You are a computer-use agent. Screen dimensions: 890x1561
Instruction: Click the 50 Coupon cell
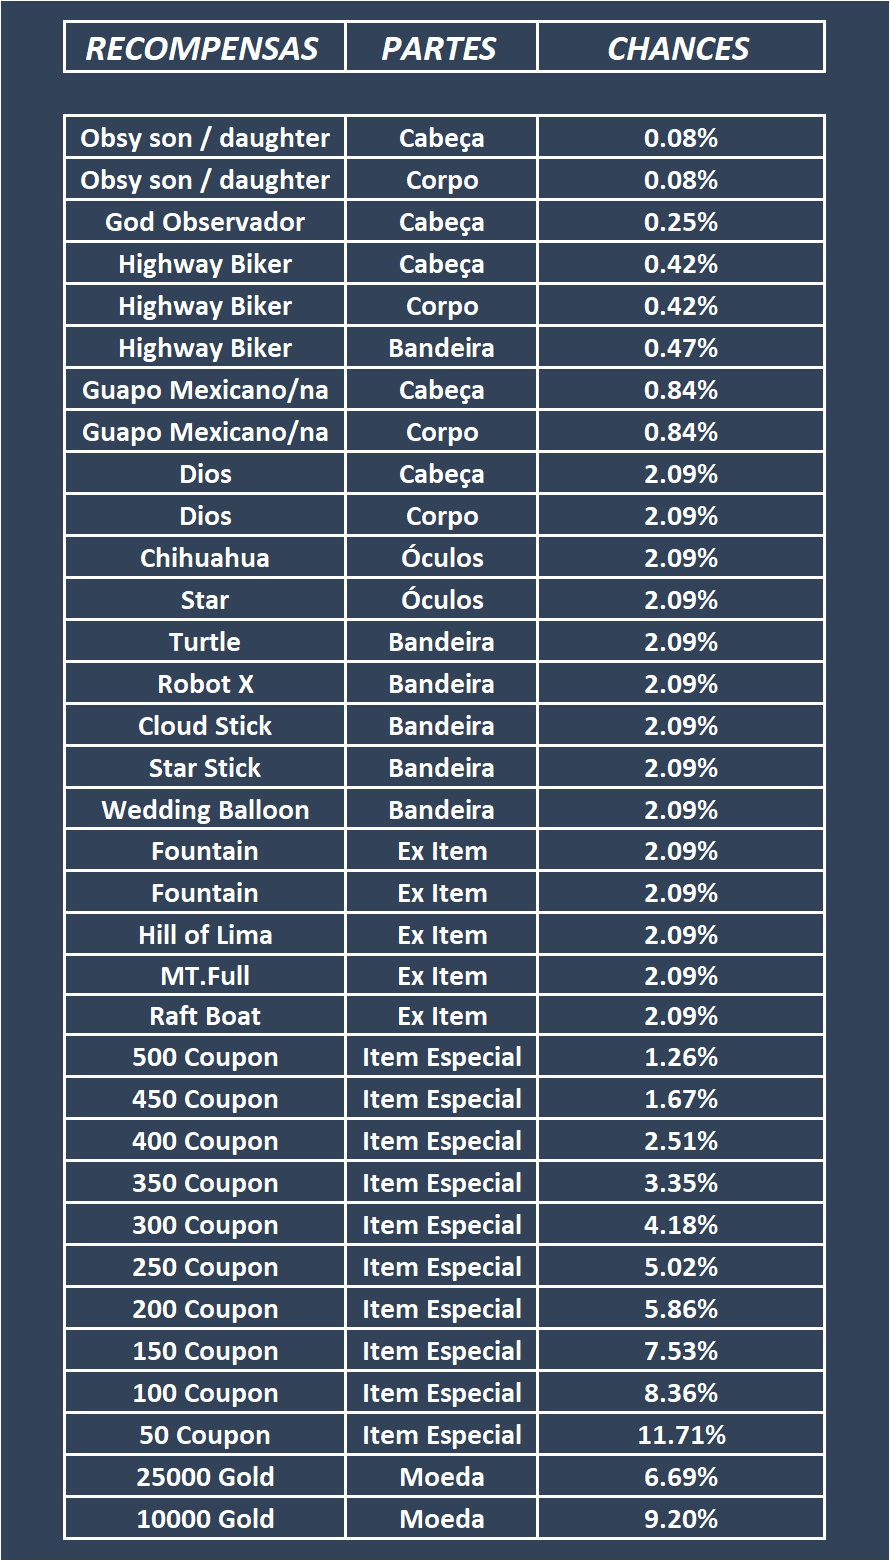coord(205,1435)
